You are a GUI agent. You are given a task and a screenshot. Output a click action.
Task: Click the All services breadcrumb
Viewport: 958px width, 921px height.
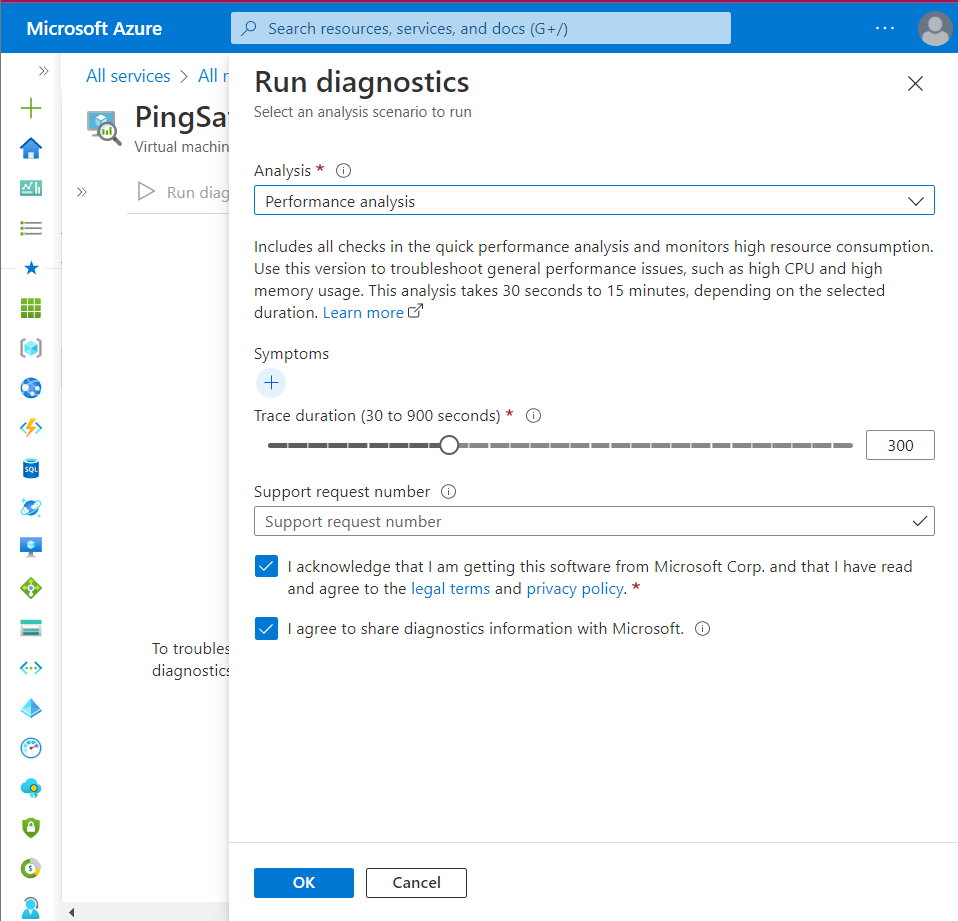128,76
